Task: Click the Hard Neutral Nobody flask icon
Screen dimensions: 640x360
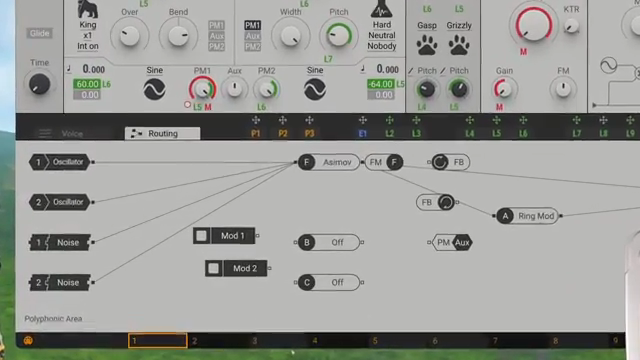Action: click(382, 9)
